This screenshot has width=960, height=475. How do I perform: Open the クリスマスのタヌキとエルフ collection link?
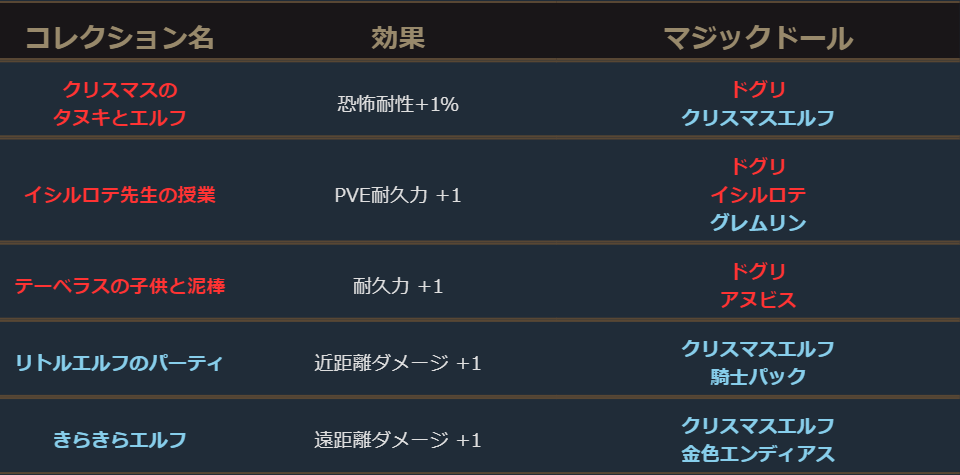pyautogui.click(x=119, y=104)
